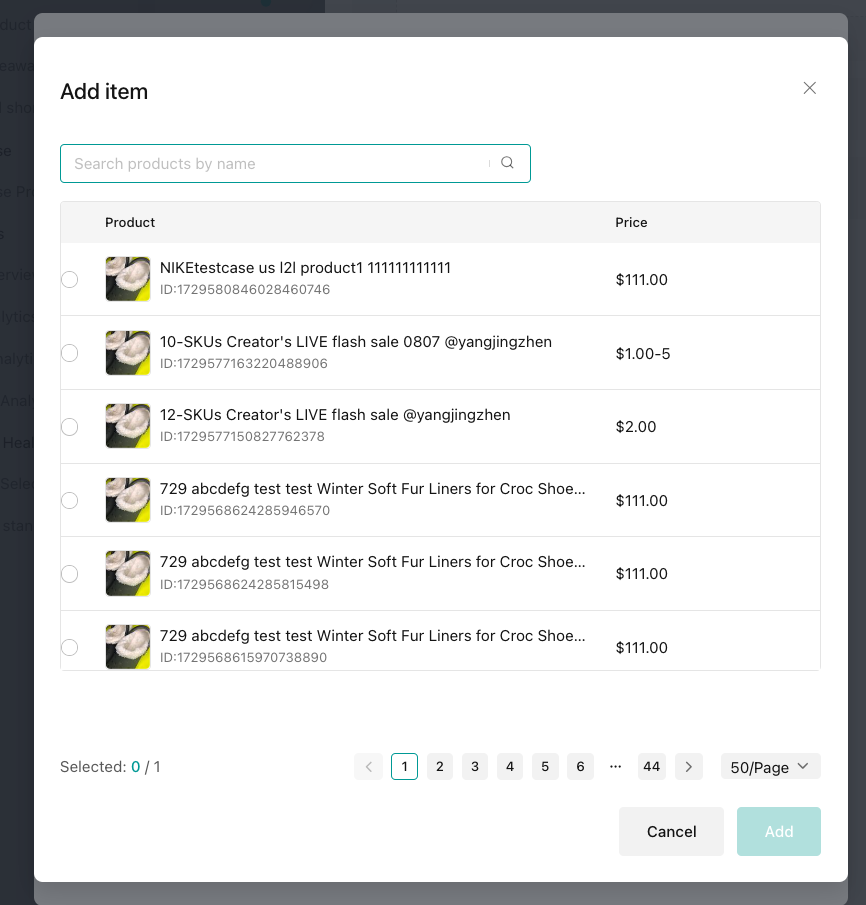Screen dimensions: 866x905
Task: Close the Add item dialog
Action: coord(810,88)
